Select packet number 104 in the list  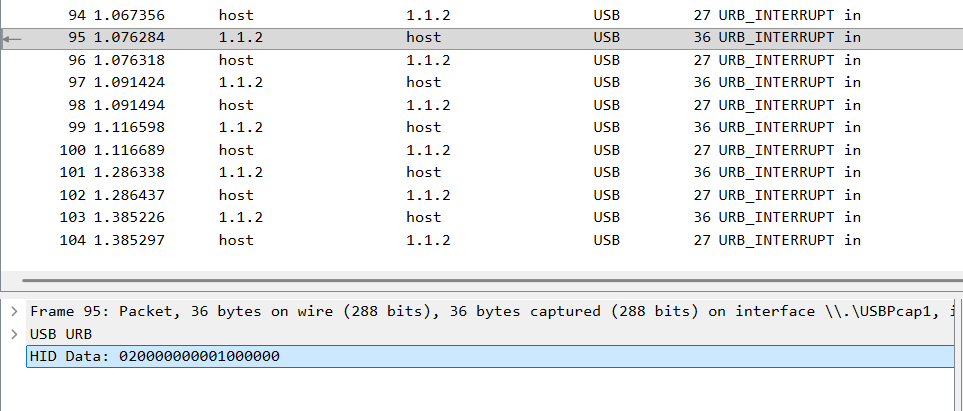tap(72, 240)
